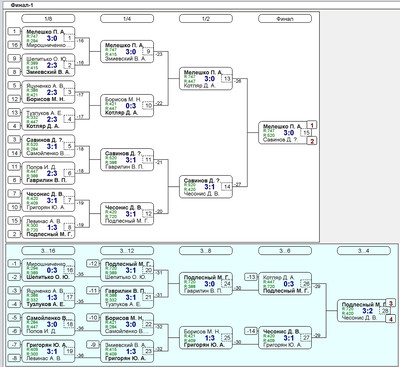Click the 1/8 round header
Screen dimensions: 400x367
click(x=48, y=19)
